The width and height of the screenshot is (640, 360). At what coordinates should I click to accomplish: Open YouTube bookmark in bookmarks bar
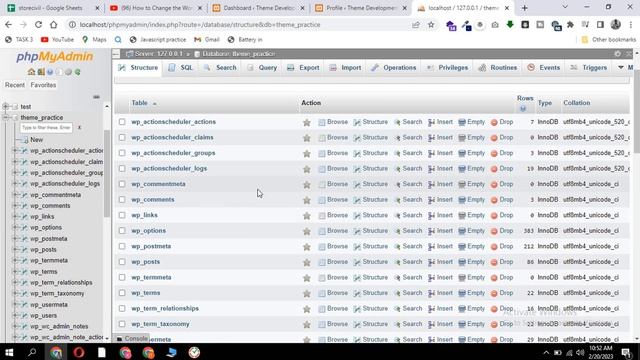coord(58,40)
